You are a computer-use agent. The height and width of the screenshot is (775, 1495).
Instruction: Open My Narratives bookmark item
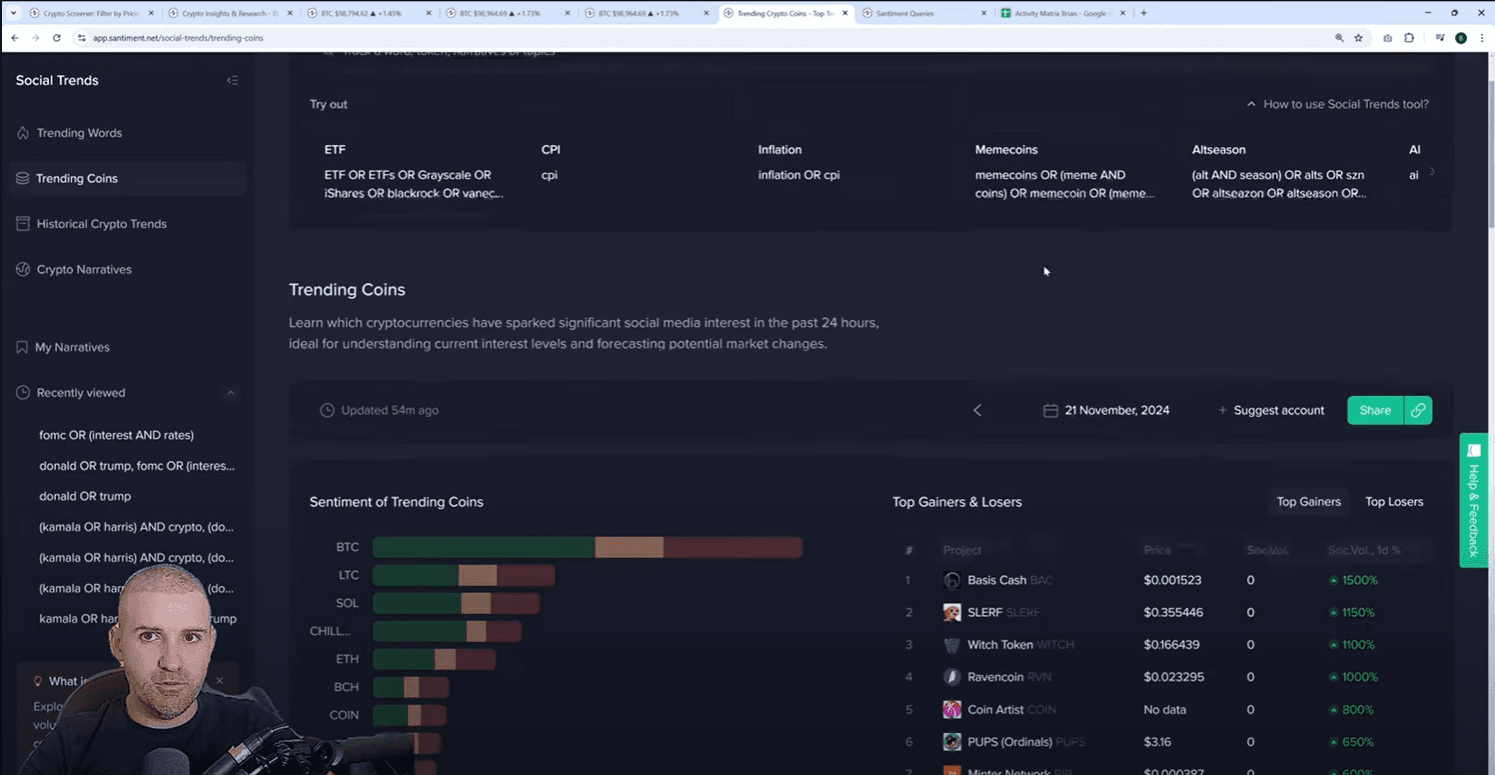tap(72, 347)
